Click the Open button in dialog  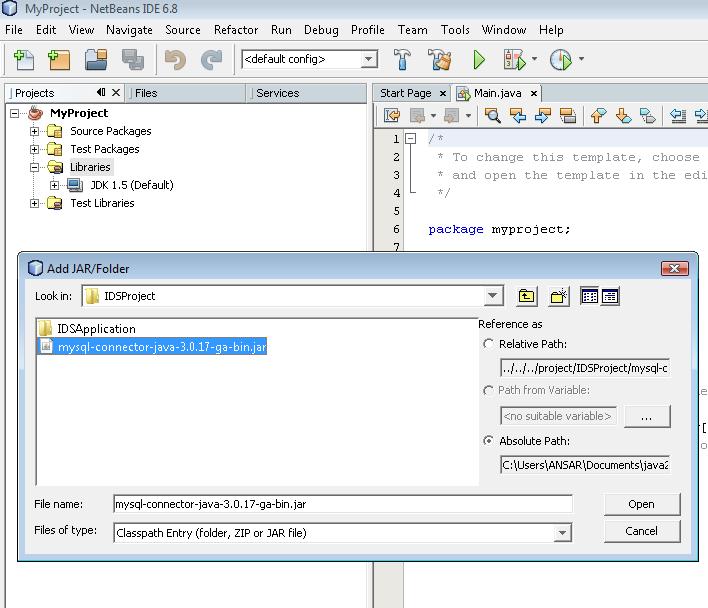tap(641, 504)
